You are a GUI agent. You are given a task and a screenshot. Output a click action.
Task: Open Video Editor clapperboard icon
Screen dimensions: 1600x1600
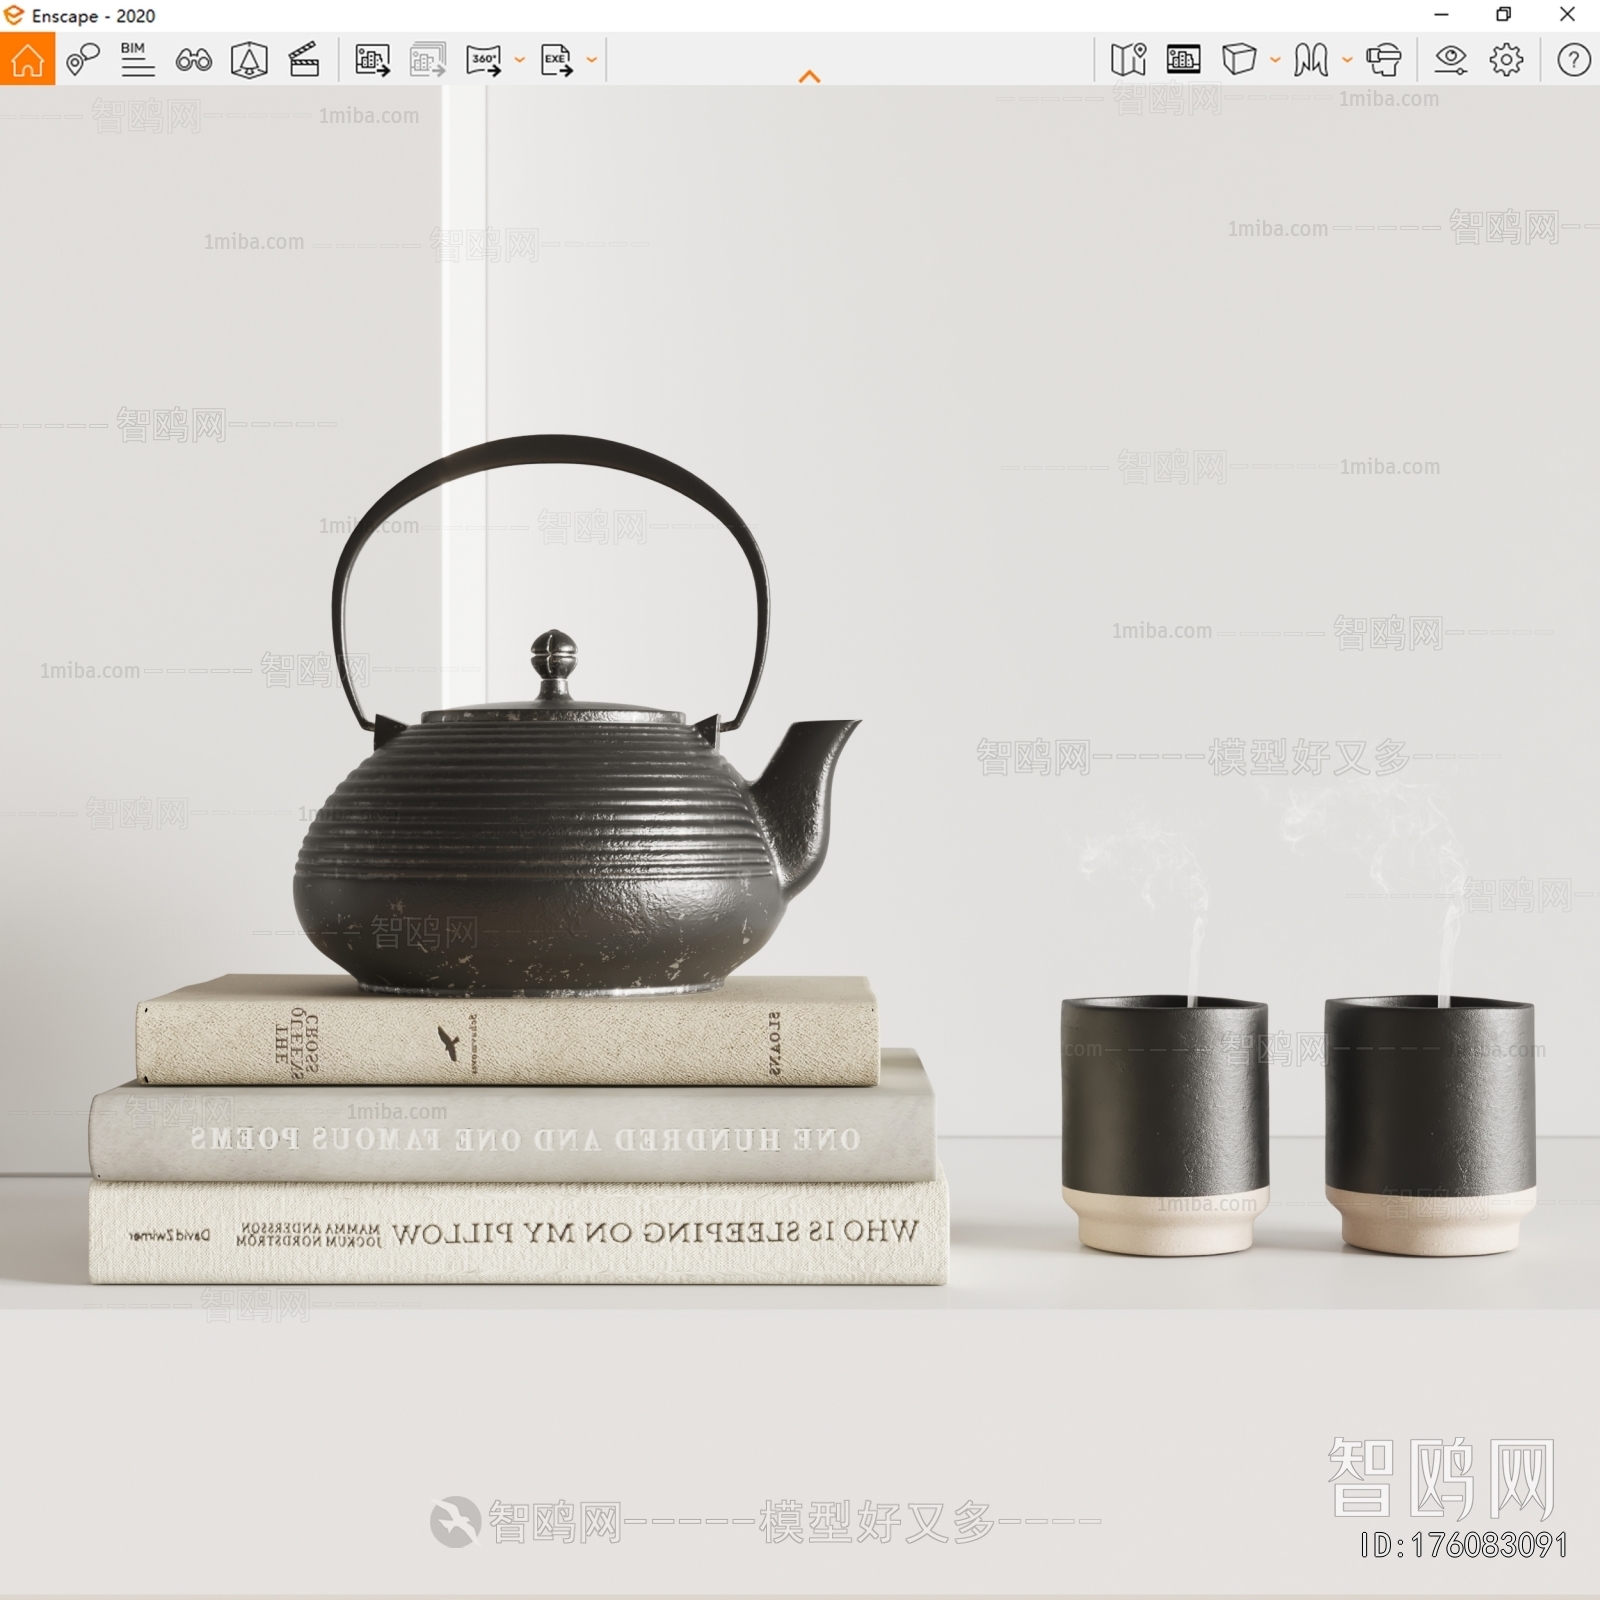click(x=304, y=60)
